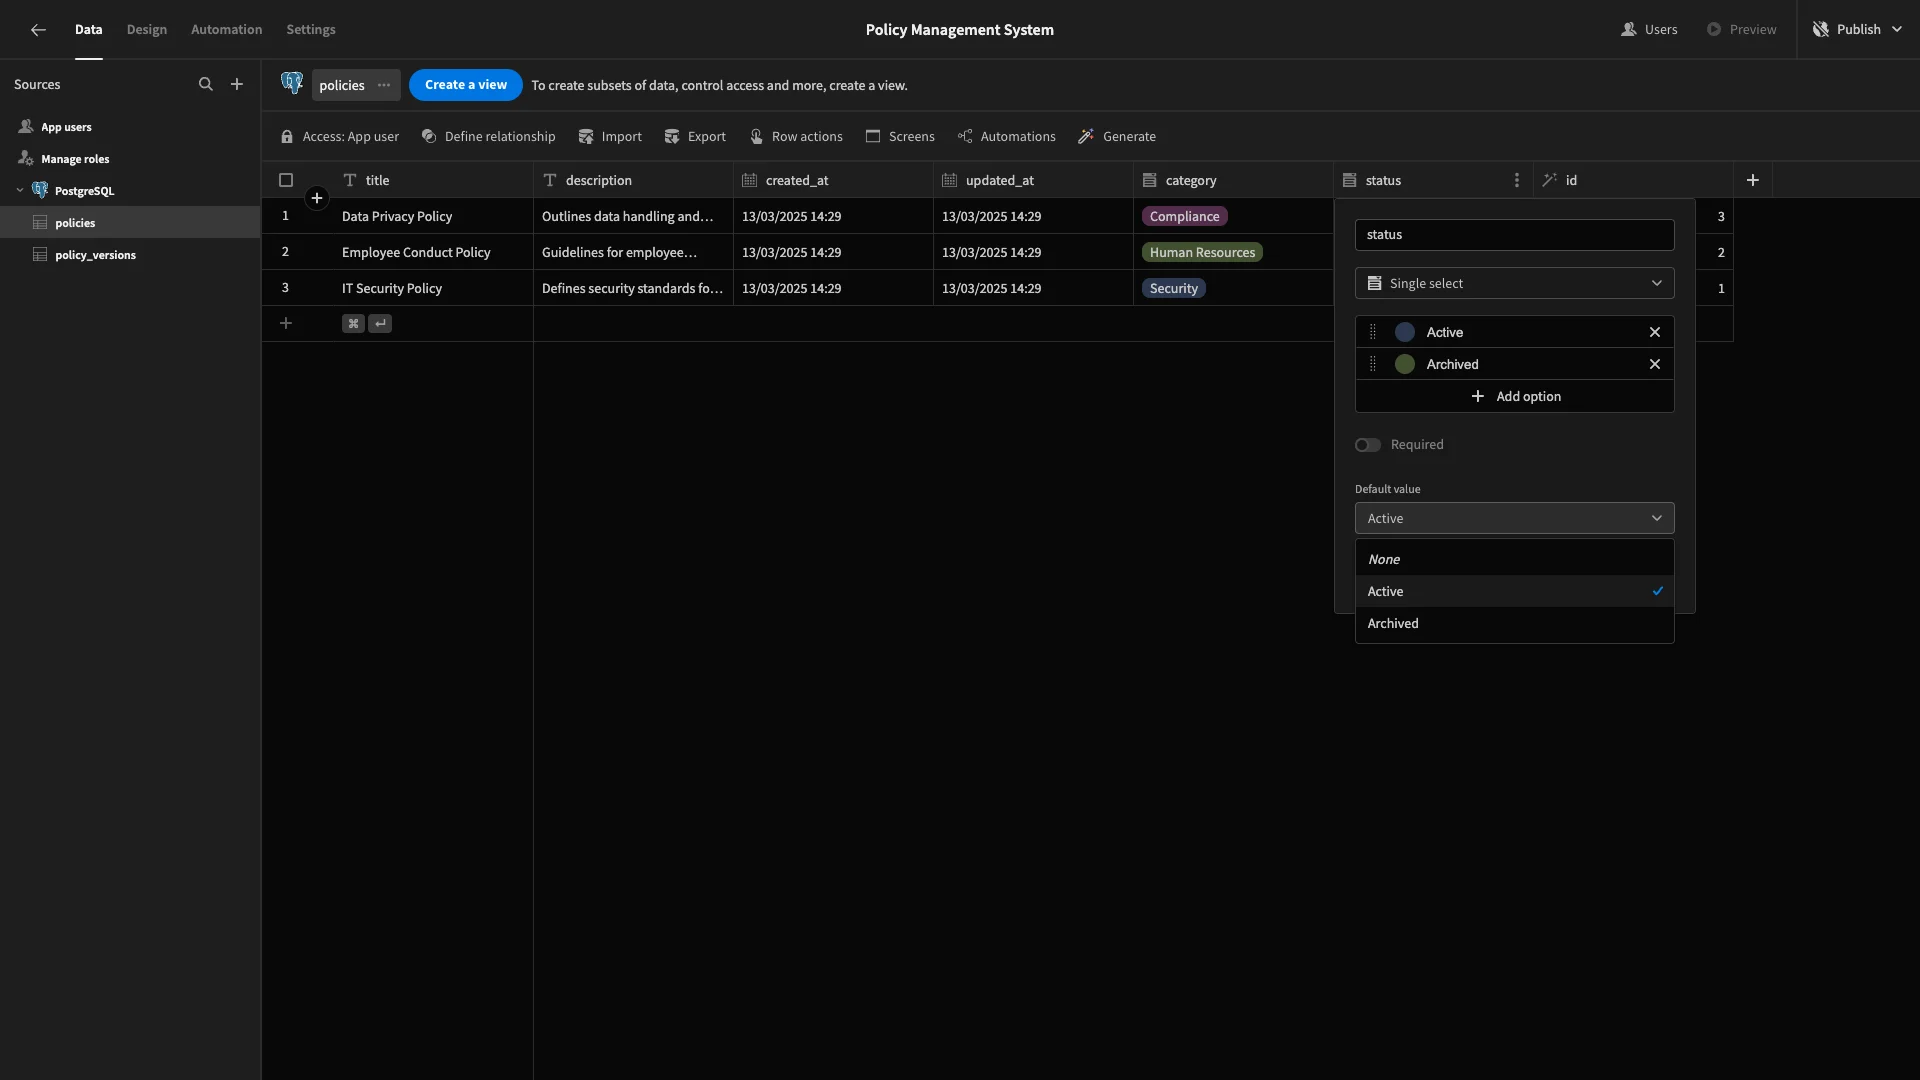Grab the drag handle of Archived option

(x=1373, y=364)
